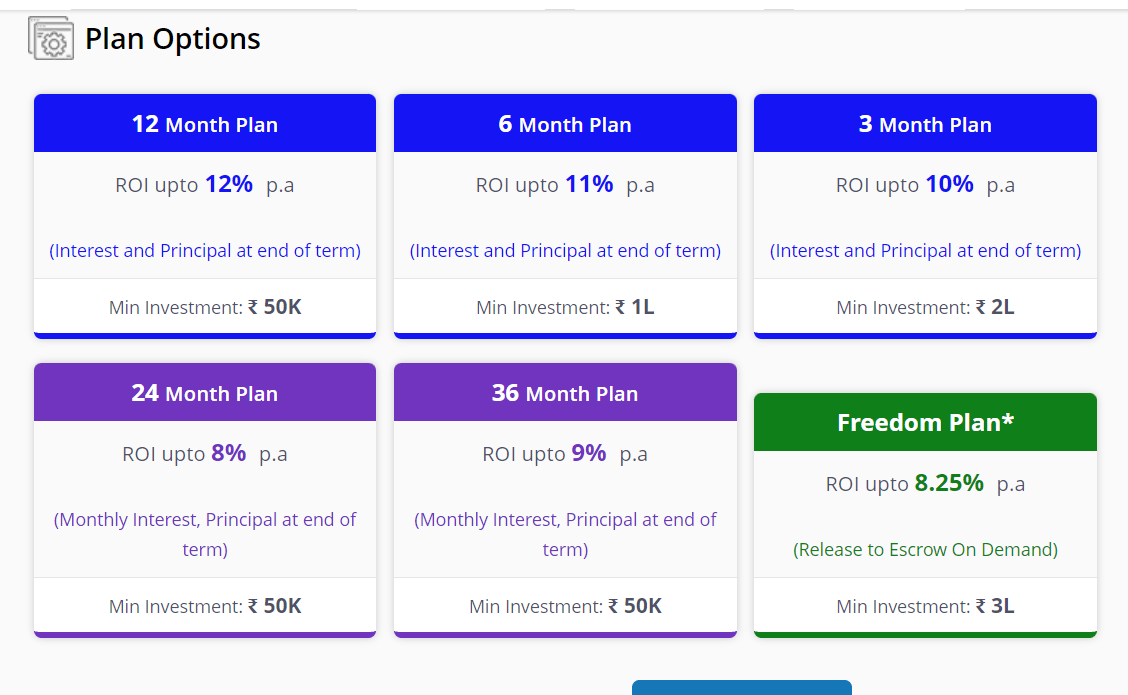Click the 11% ROI value
The width and height of the screenshot is (1128, 695).
(589, 184)
